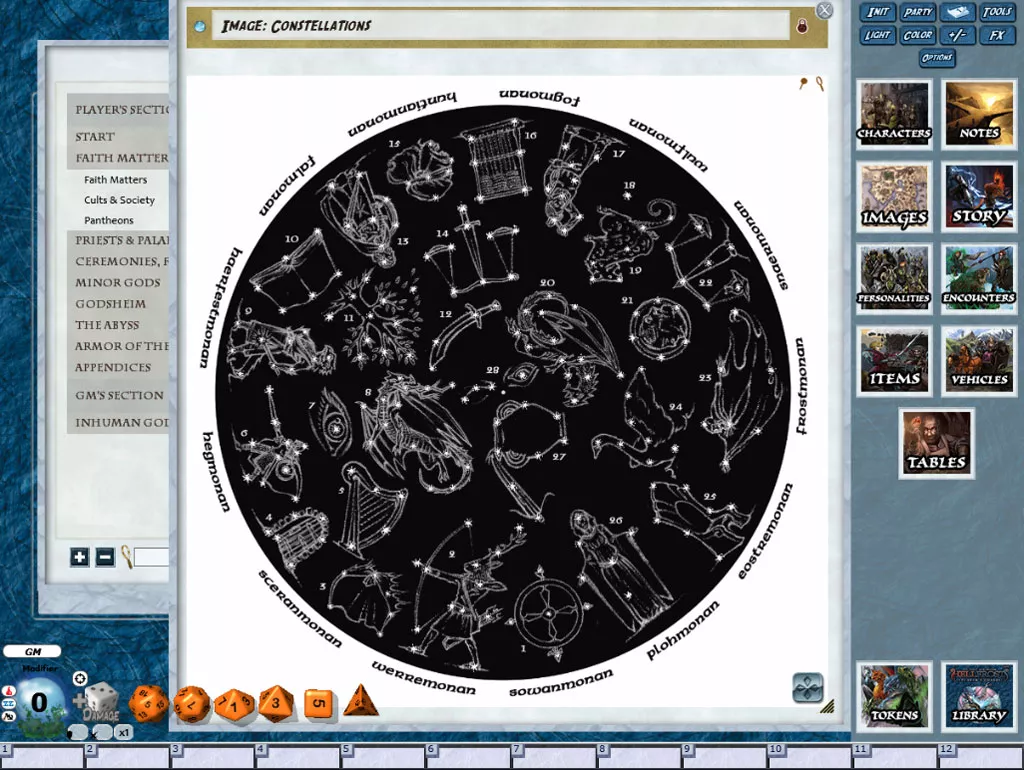
Task: Click the blue ZZ modifier icon
Action: coord(8,703)
